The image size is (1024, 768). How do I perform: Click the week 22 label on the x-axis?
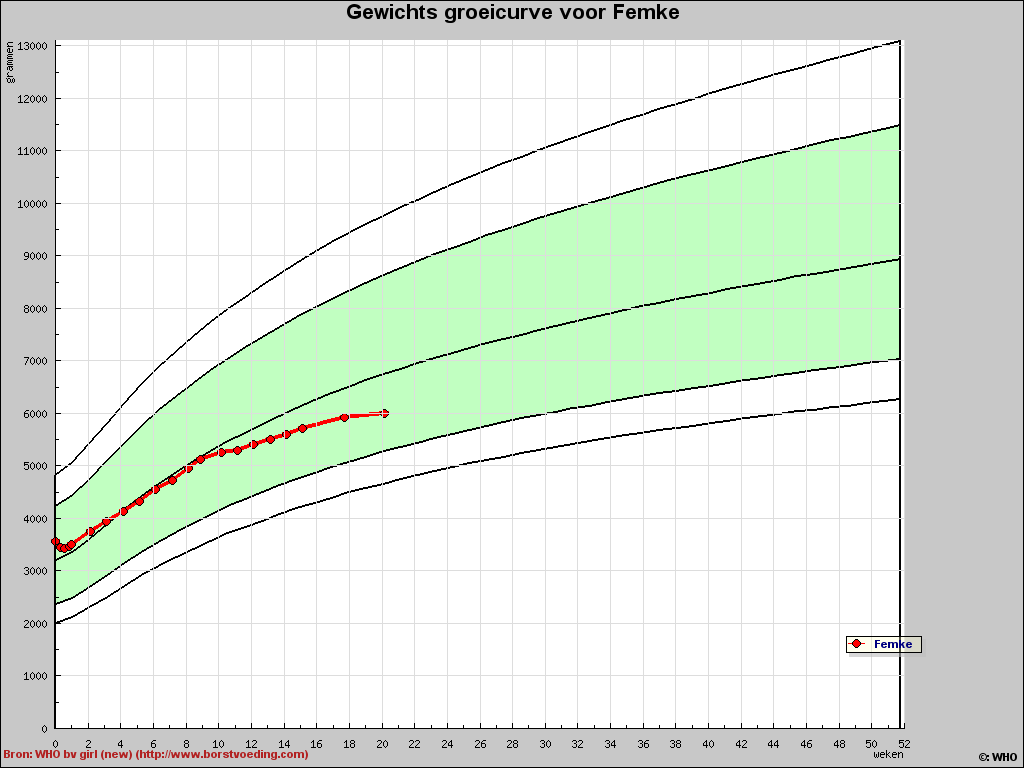coord(415,744)
